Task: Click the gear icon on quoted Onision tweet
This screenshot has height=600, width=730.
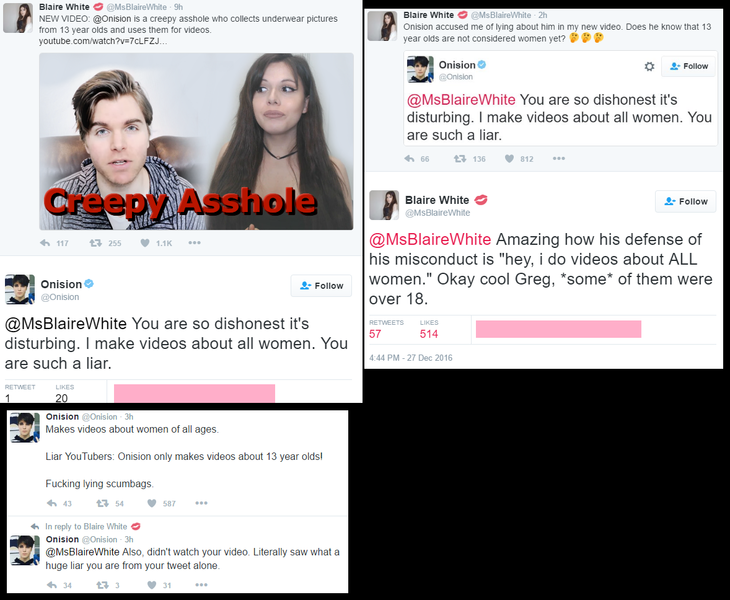Action: (x=649, y=67)
